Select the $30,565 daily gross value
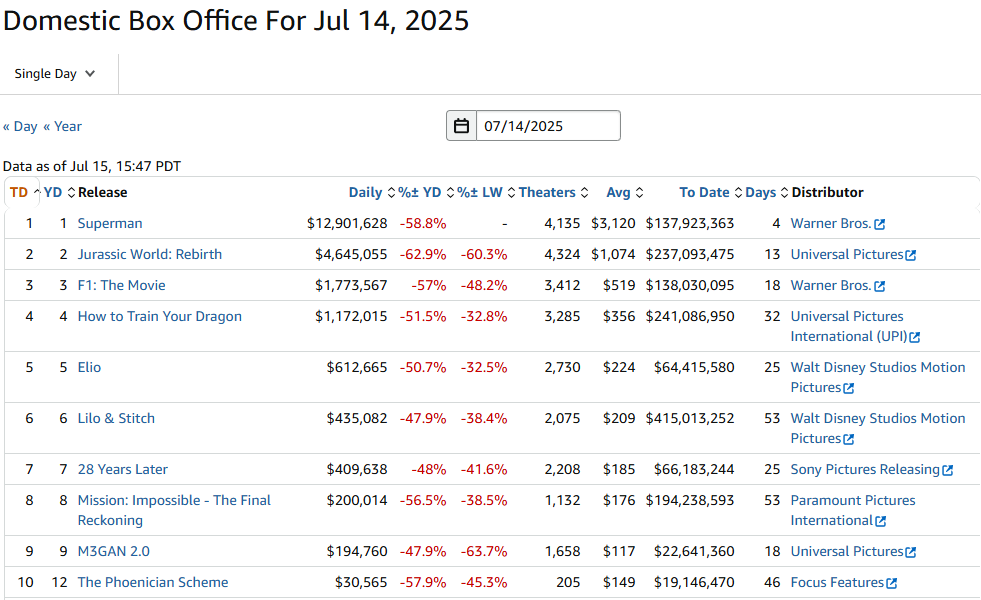This screenshot has height=600, width=981. [361, 582]
